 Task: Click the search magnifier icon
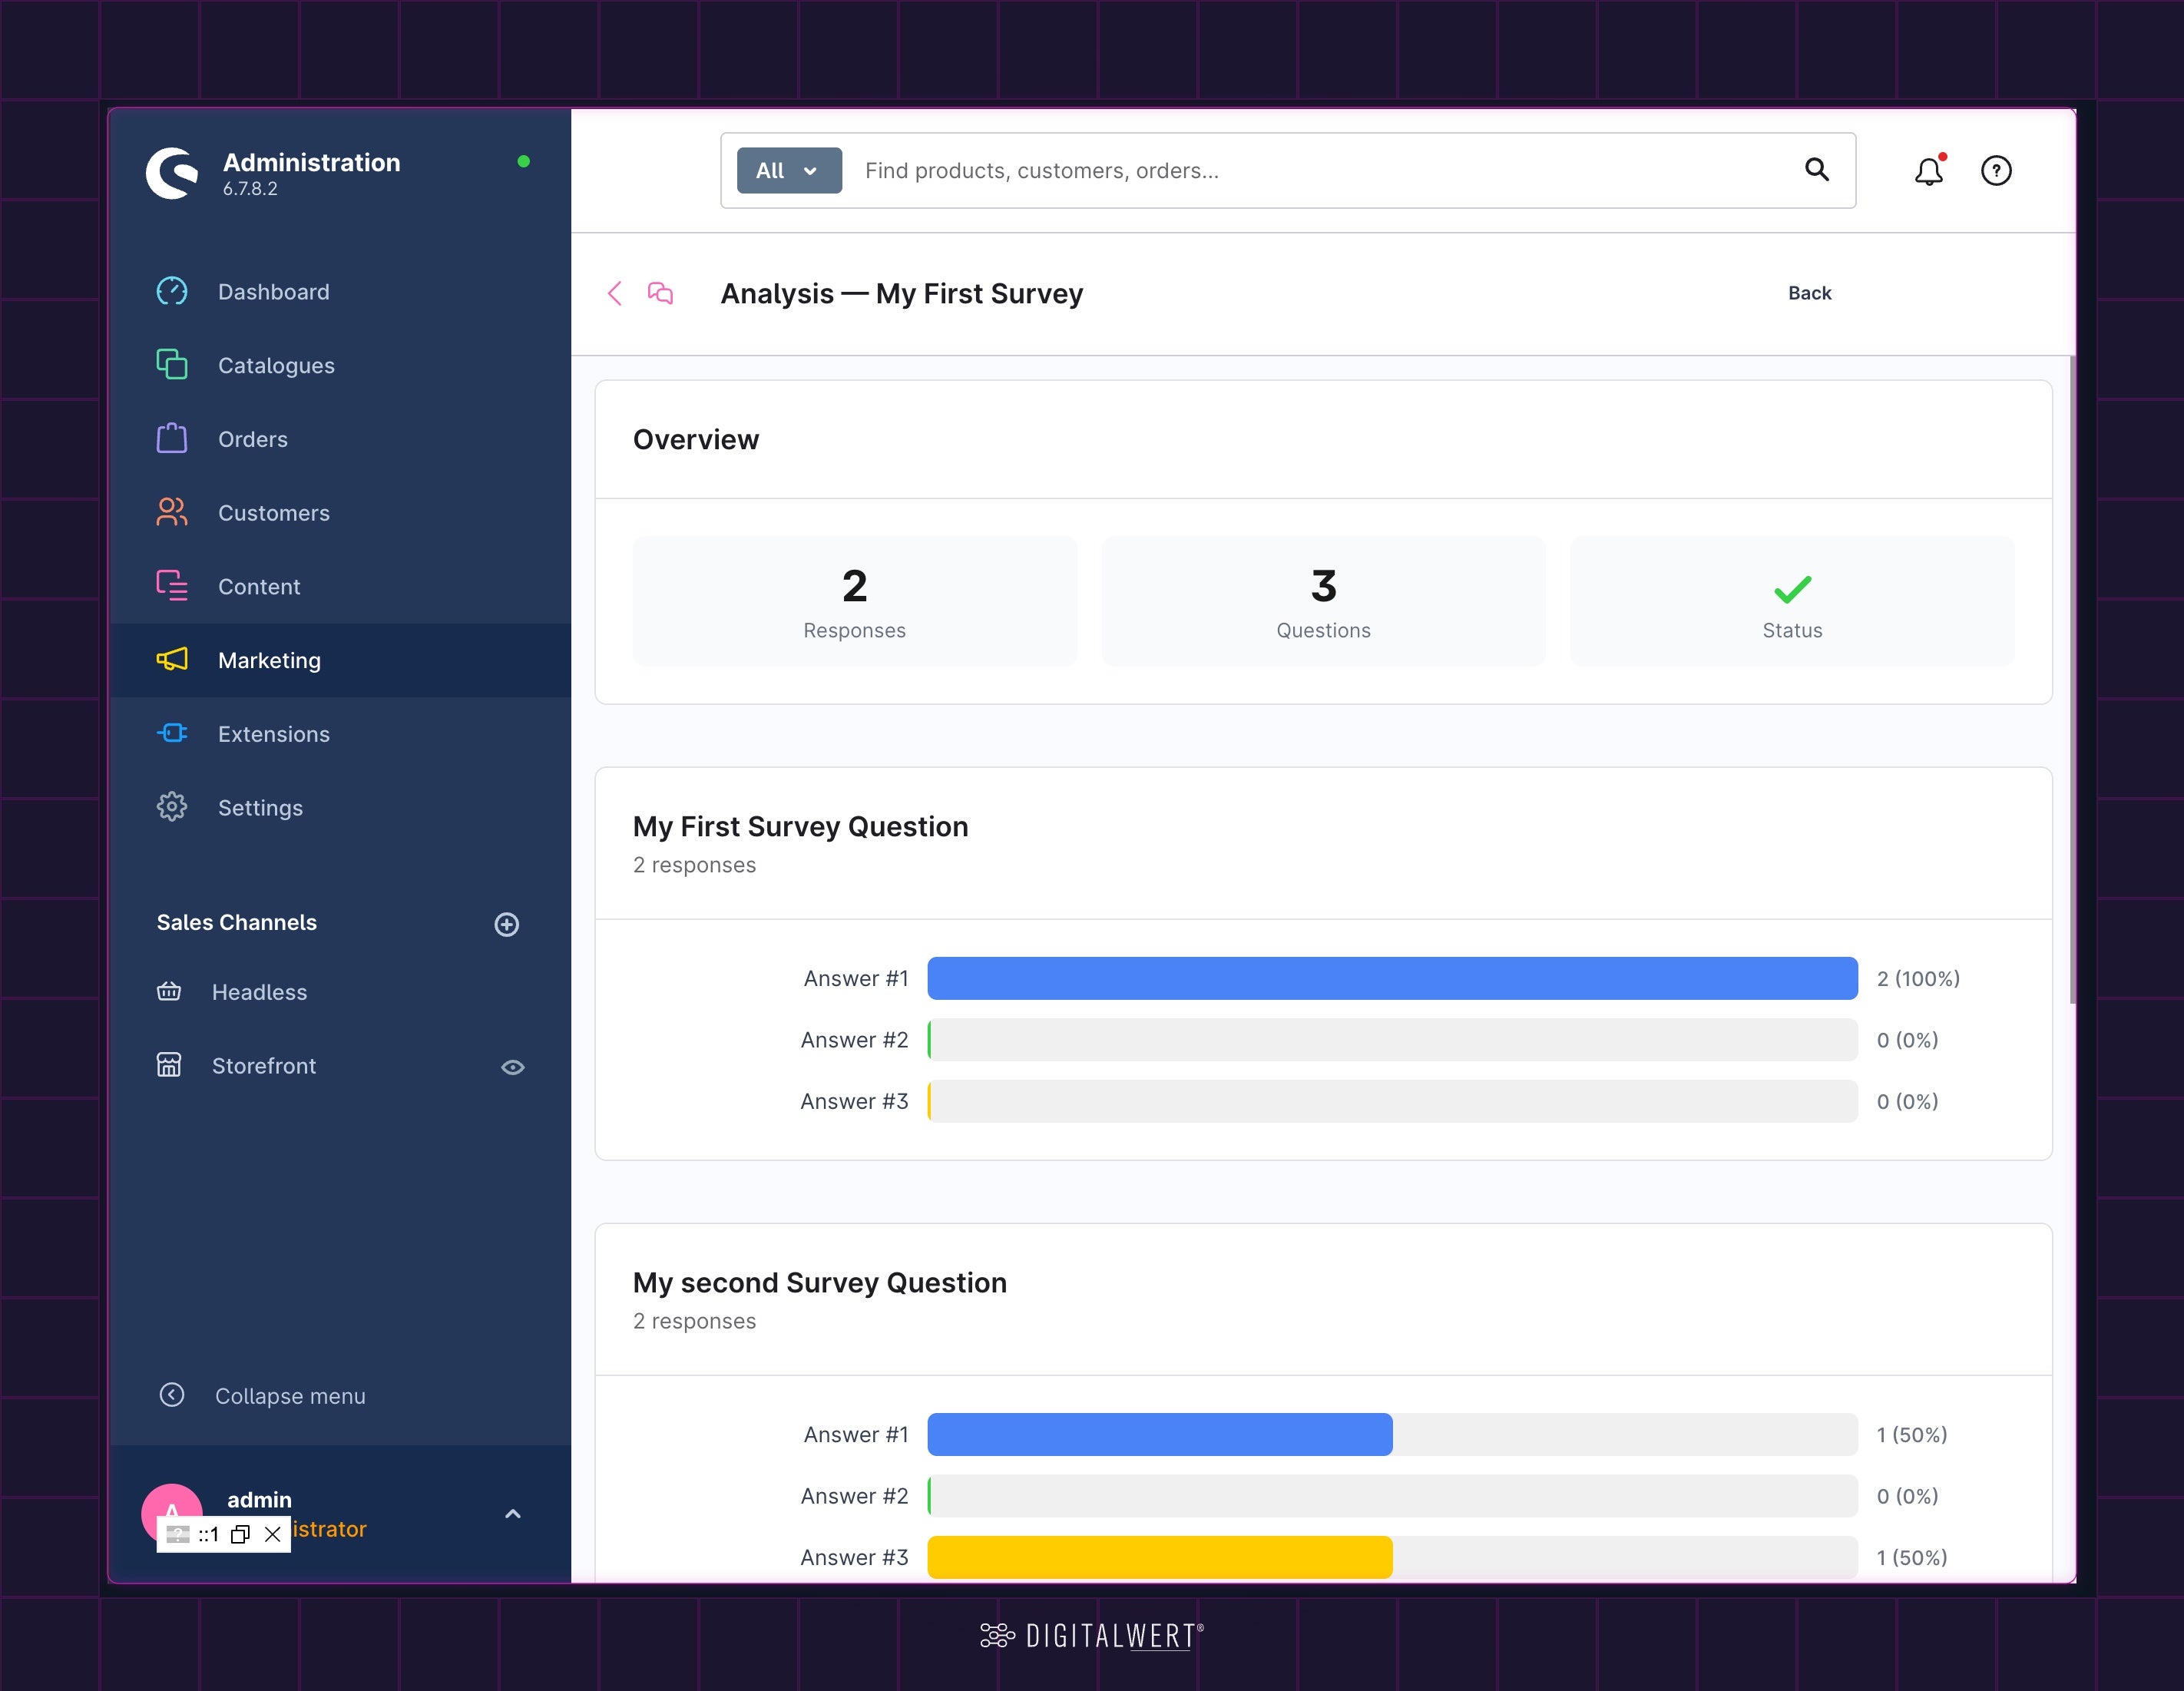coord(1817,170)
